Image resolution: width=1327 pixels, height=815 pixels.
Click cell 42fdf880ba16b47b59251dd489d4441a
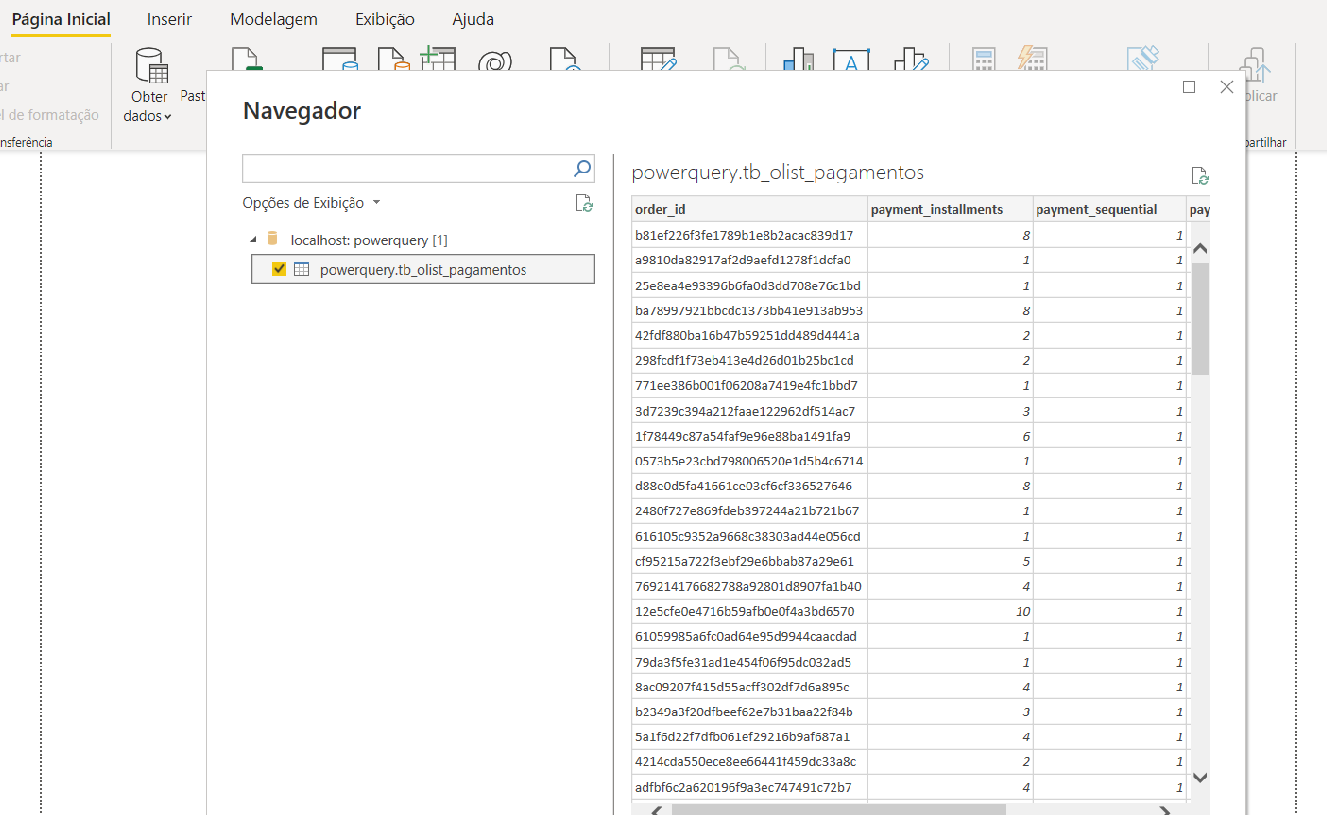tap(749, 335)
